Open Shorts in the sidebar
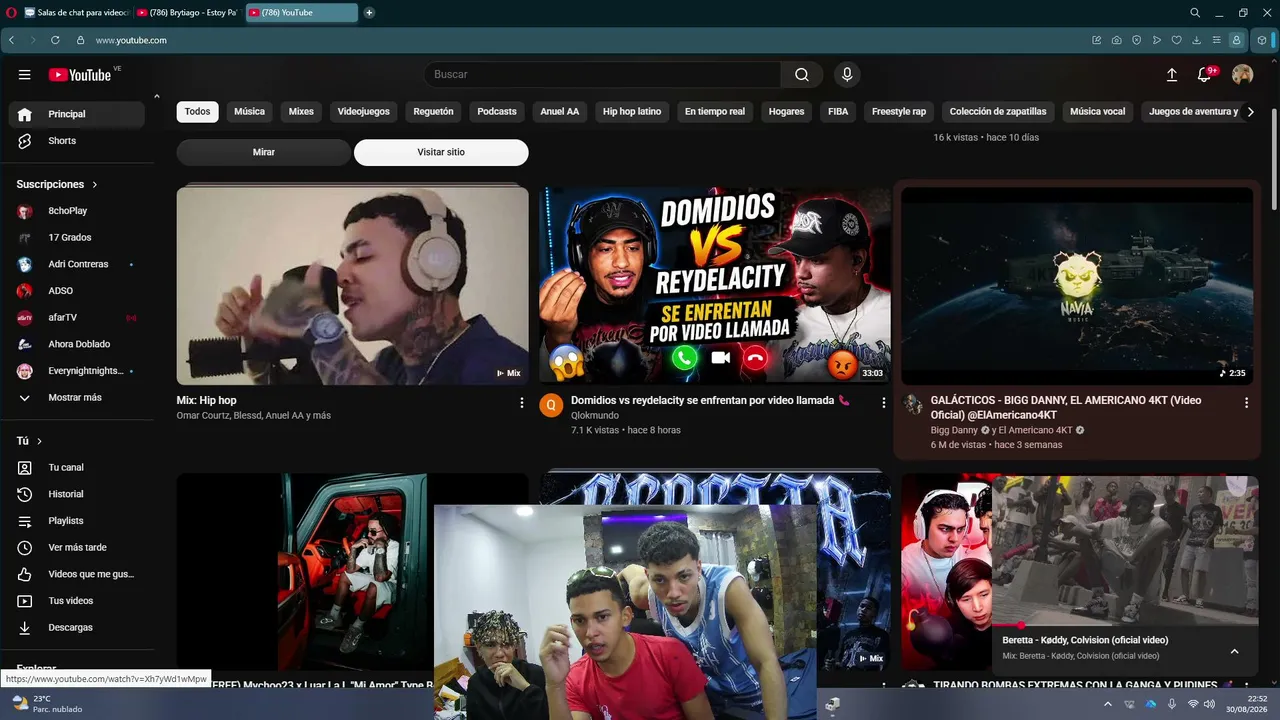 (76, 141)
